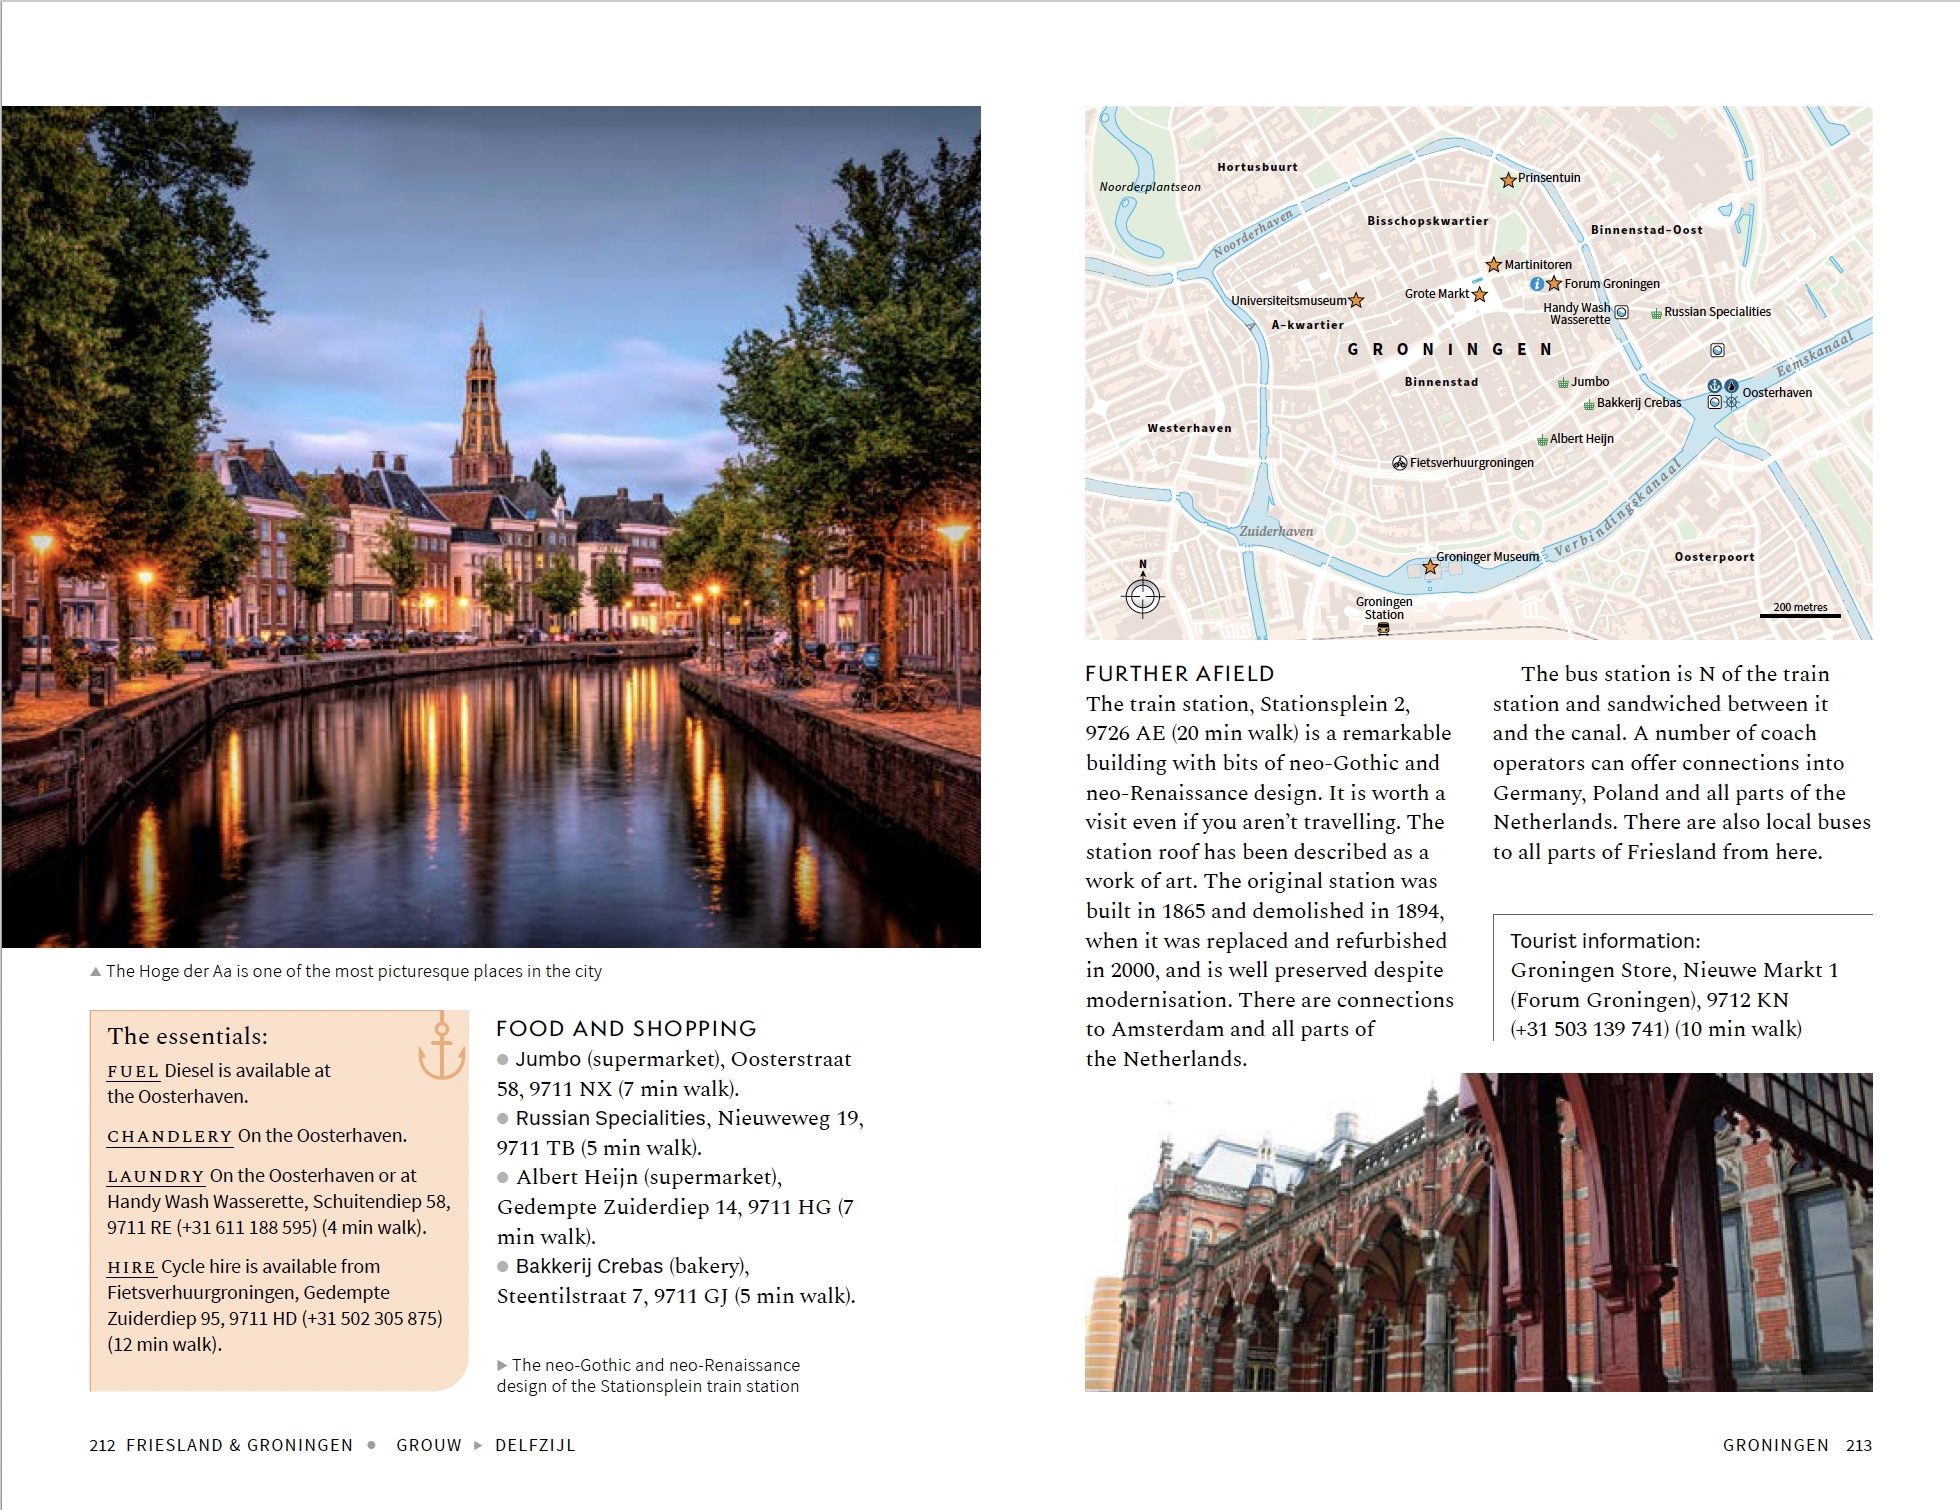The width and height of the screenshot is (1960, 1510).
Task: Click the laundry icon beside Handy Wash Wasserette
Action: coord(1620,313)
